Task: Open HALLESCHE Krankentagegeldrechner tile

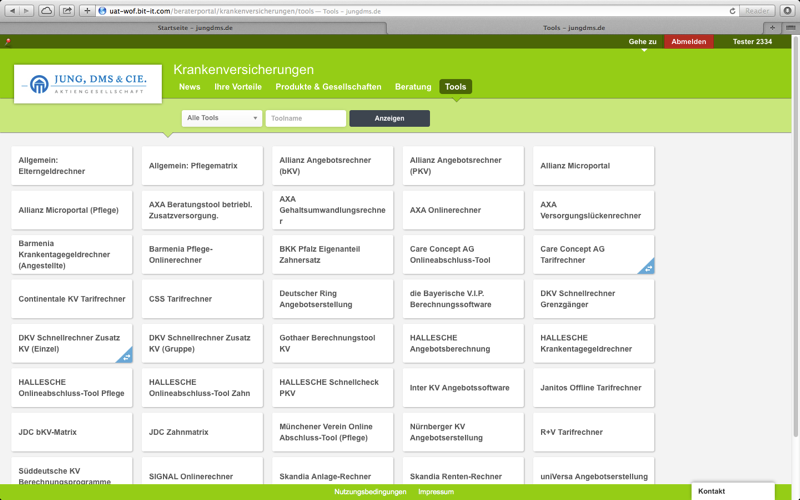Action: pyautogui.click(x=593, y=343)
